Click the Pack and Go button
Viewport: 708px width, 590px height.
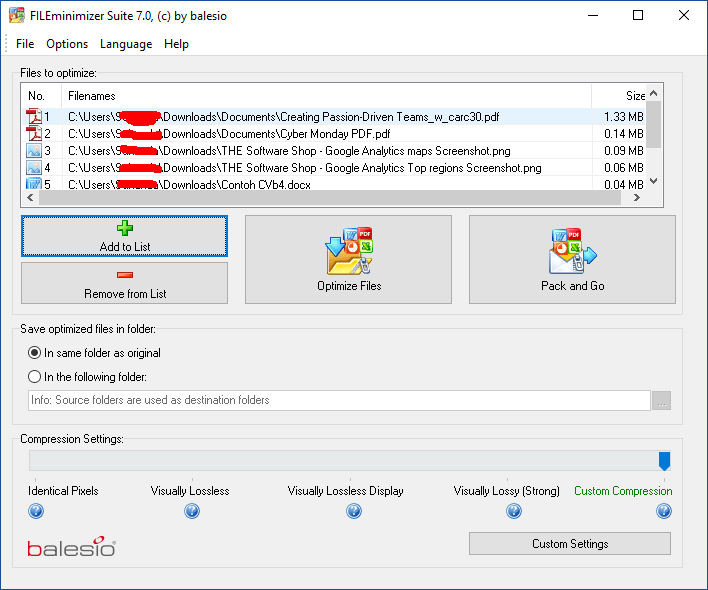click(572, 260)
